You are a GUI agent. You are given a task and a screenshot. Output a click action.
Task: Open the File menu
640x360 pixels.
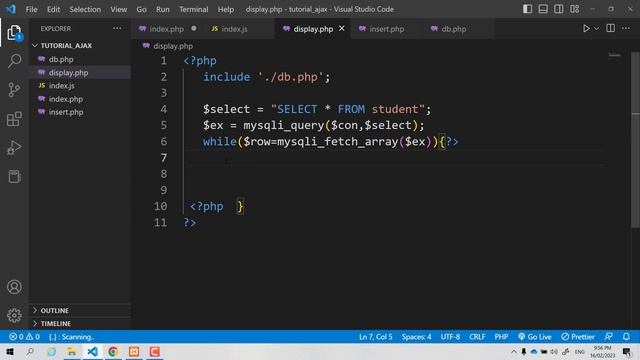point(31,9)
